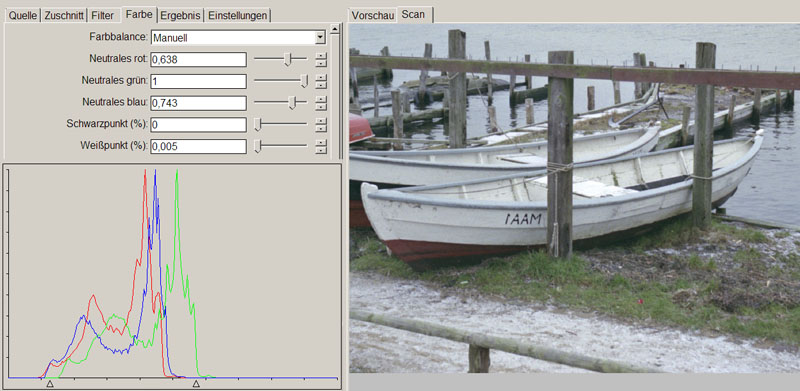
Task: Click the Neutrales grün value field
Action: pyautogui.click(x=198, y=81)
